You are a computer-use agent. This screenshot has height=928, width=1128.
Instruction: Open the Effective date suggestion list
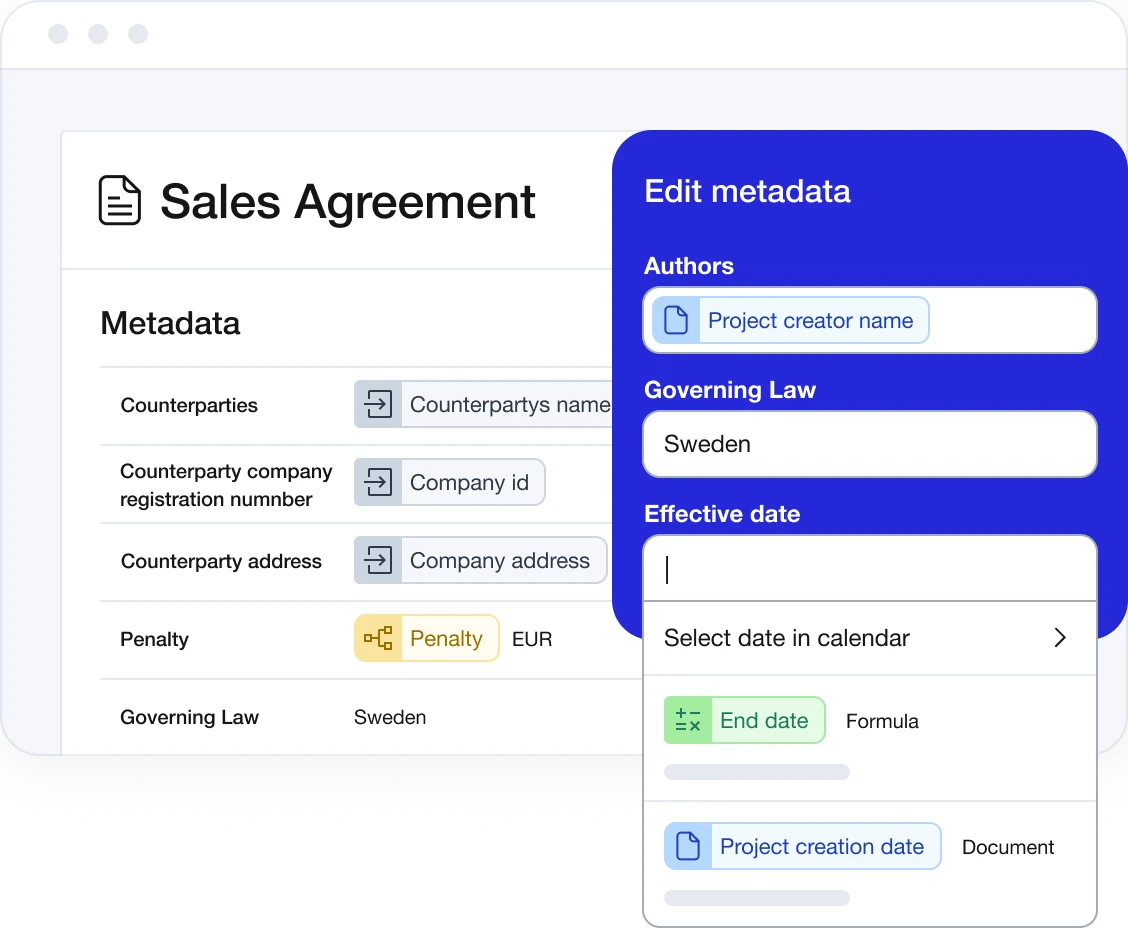coord(869,567)
